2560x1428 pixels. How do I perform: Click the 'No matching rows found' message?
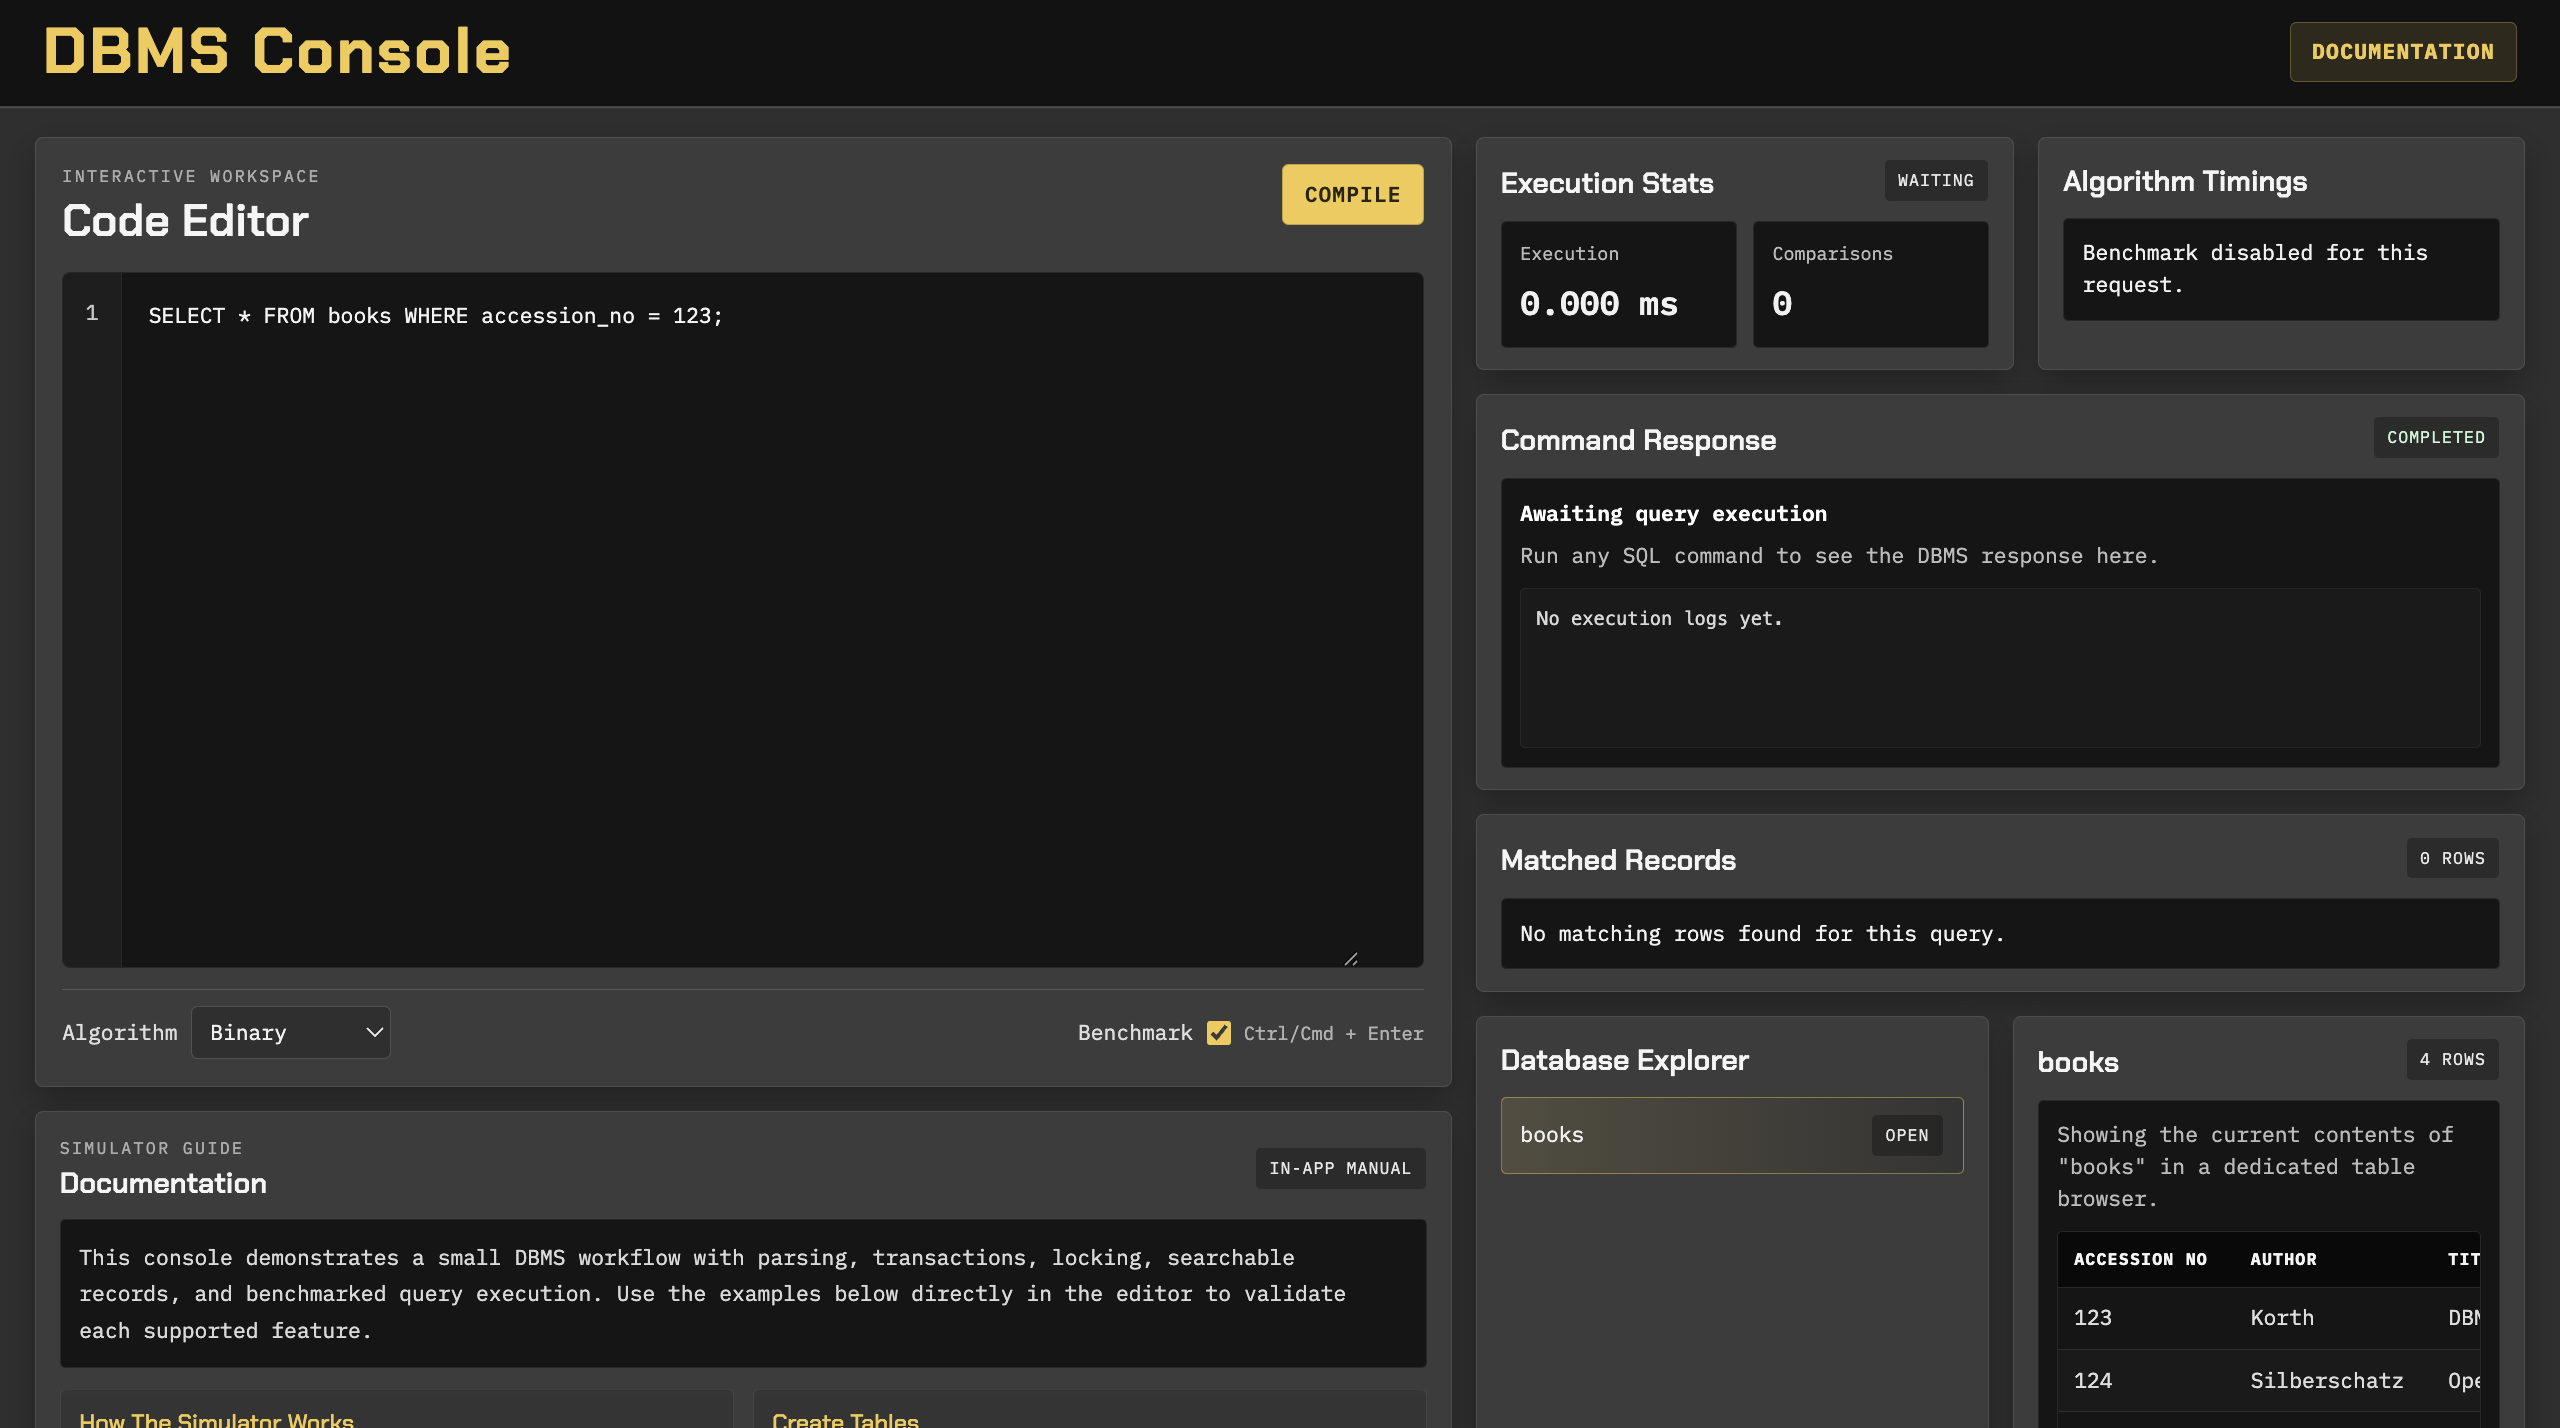click(1999, 933)
